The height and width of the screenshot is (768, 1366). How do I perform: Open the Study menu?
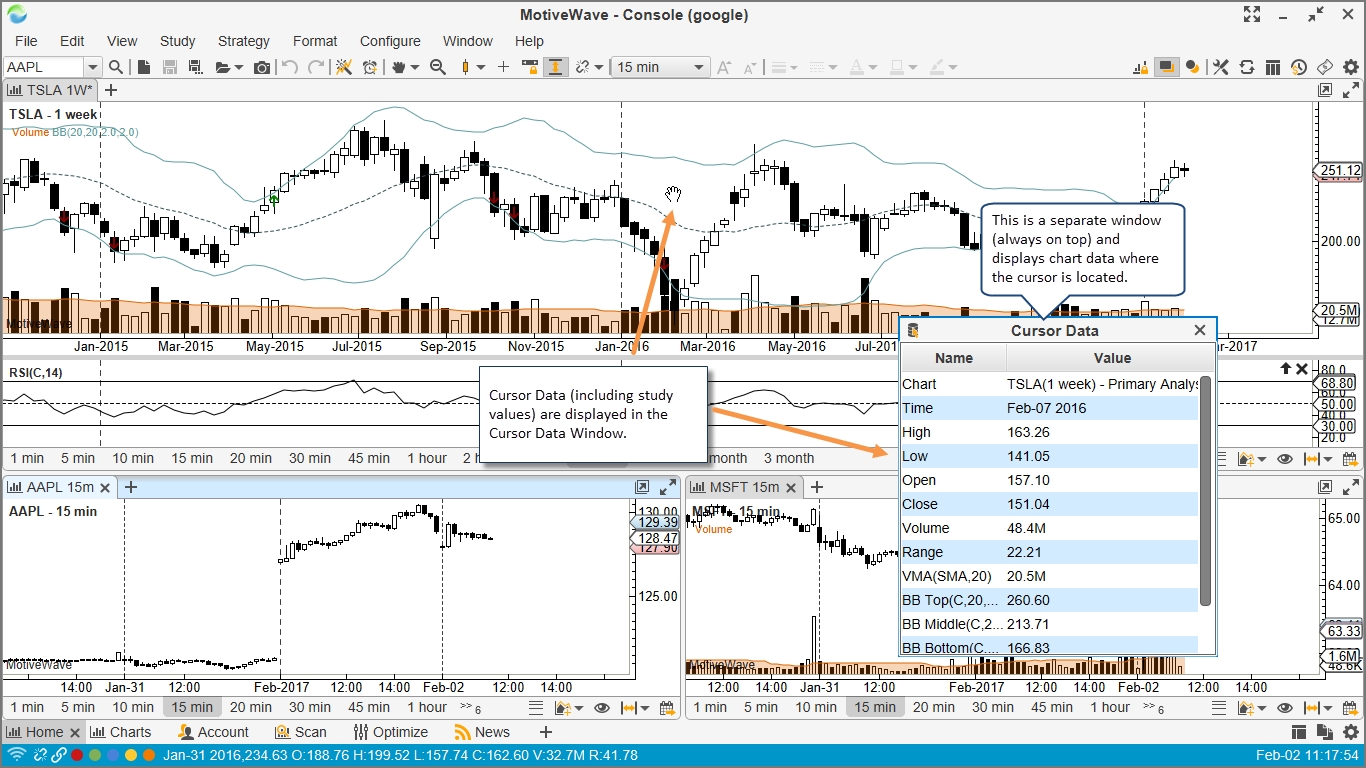click(x=177, y=41)
